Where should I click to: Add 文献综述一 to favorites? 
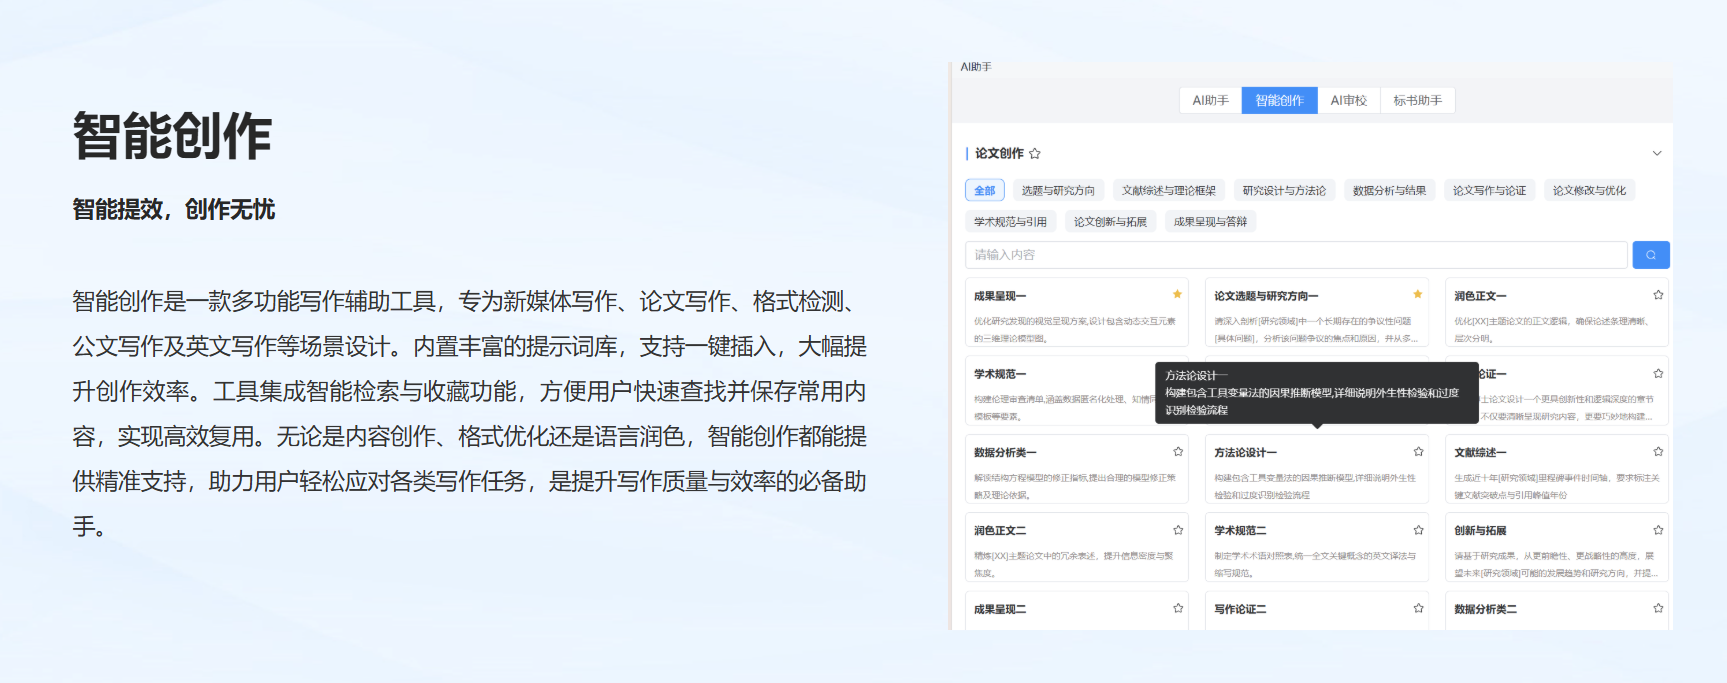click(x=1657, y=452)
